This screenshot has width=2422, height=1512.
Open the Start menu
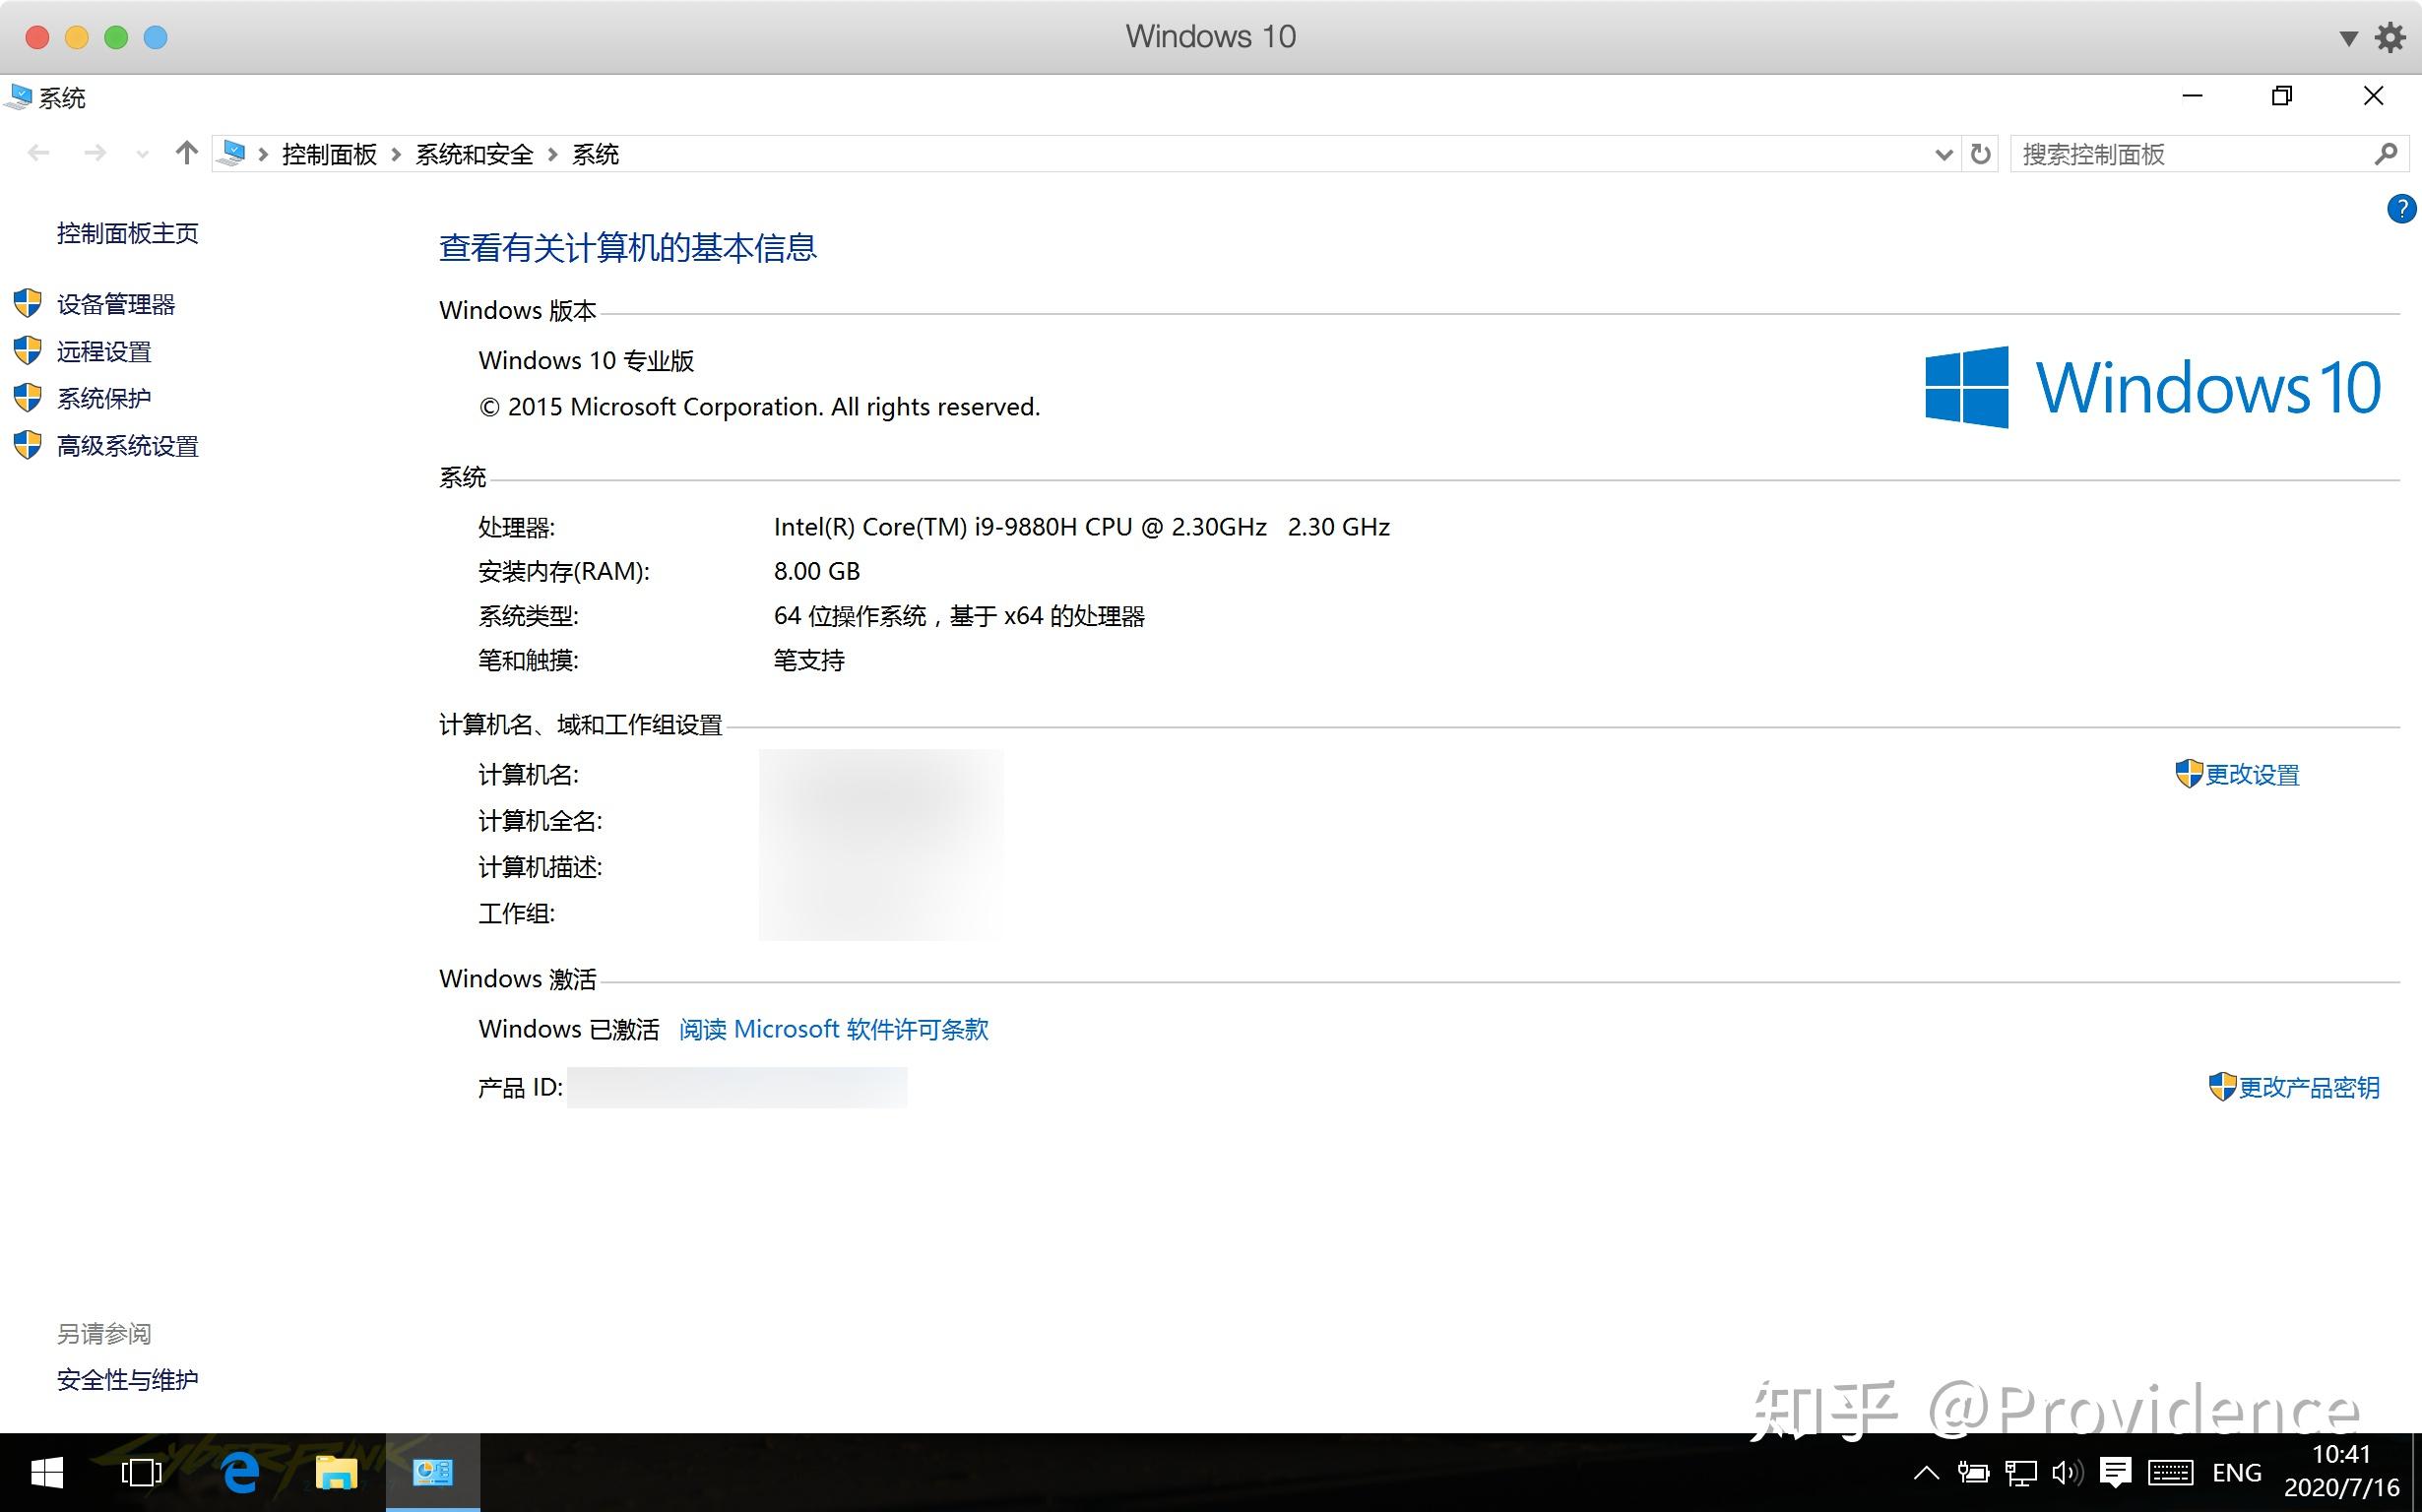[47, 1473]
